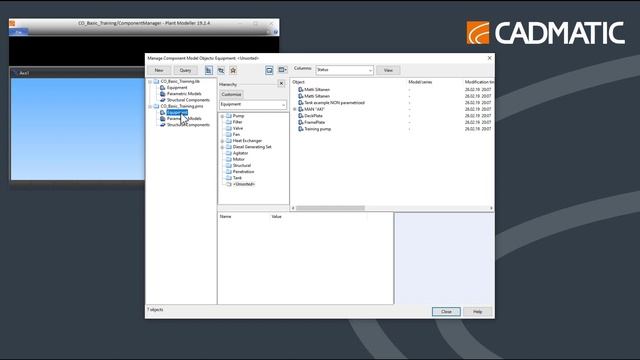
Task: Click the object list scroll right arrow
Action: (x=491, y=208)
